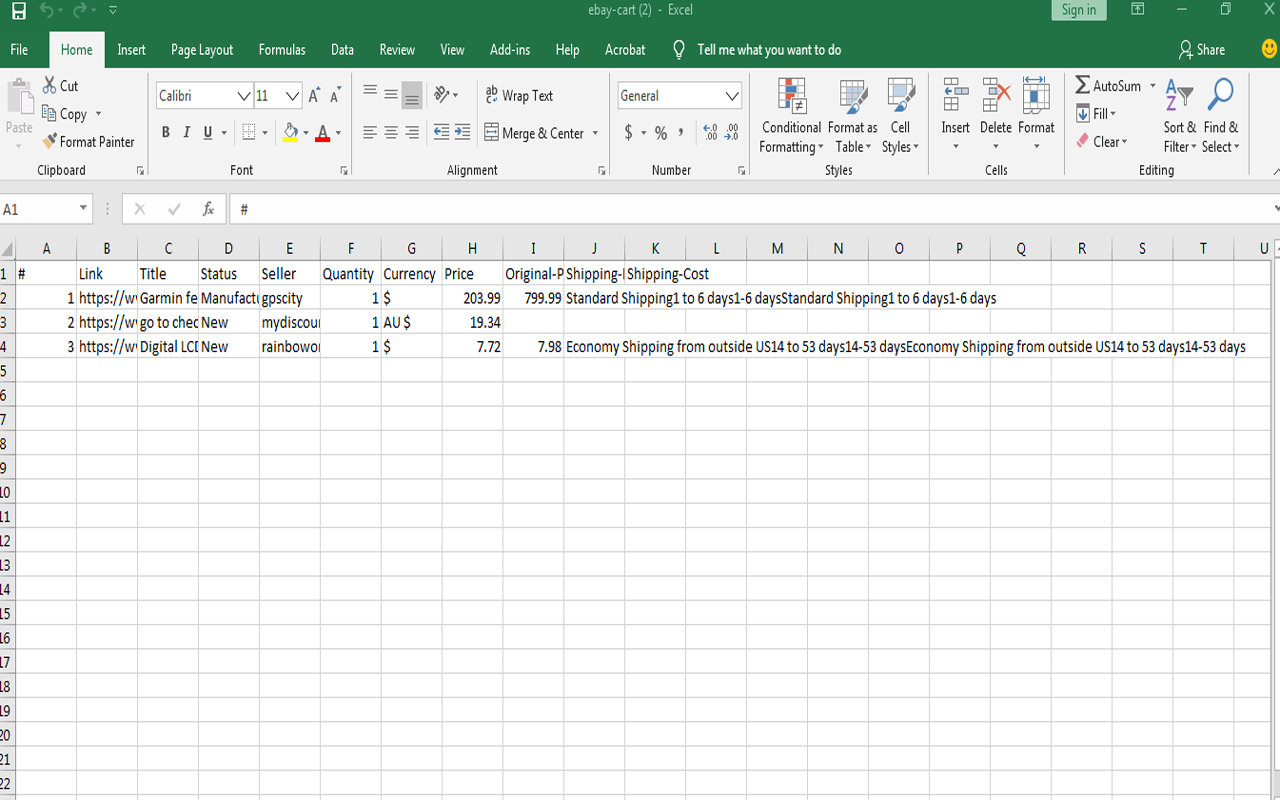The image size is (1280, 800).
Task: Open Conditional Formatting icon
Action: click(791, 98)
